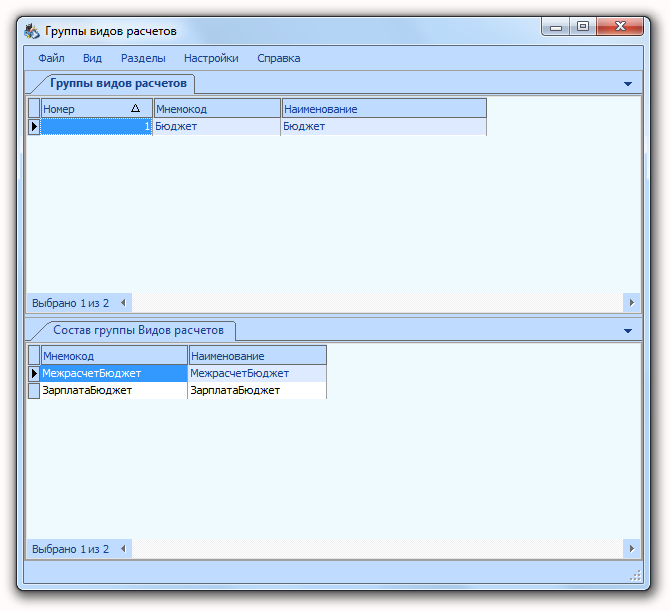The image size is (670, 611).
Task: Open the Справка menu
Action: [279, 58]
